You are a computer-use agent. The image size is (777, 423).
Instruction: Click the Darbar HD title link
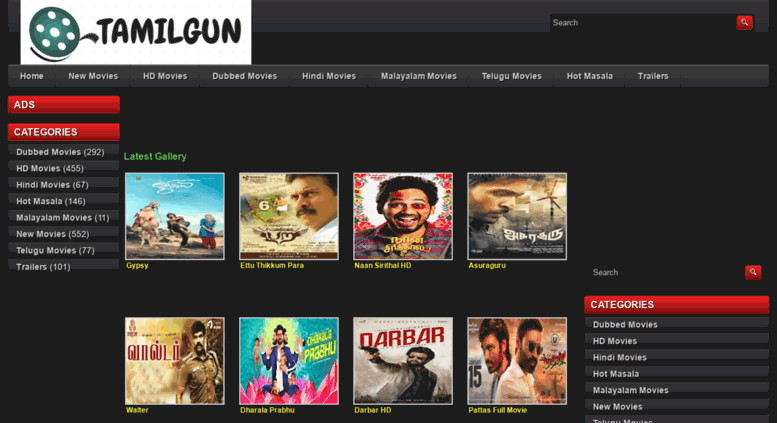(x=373, y=410)
